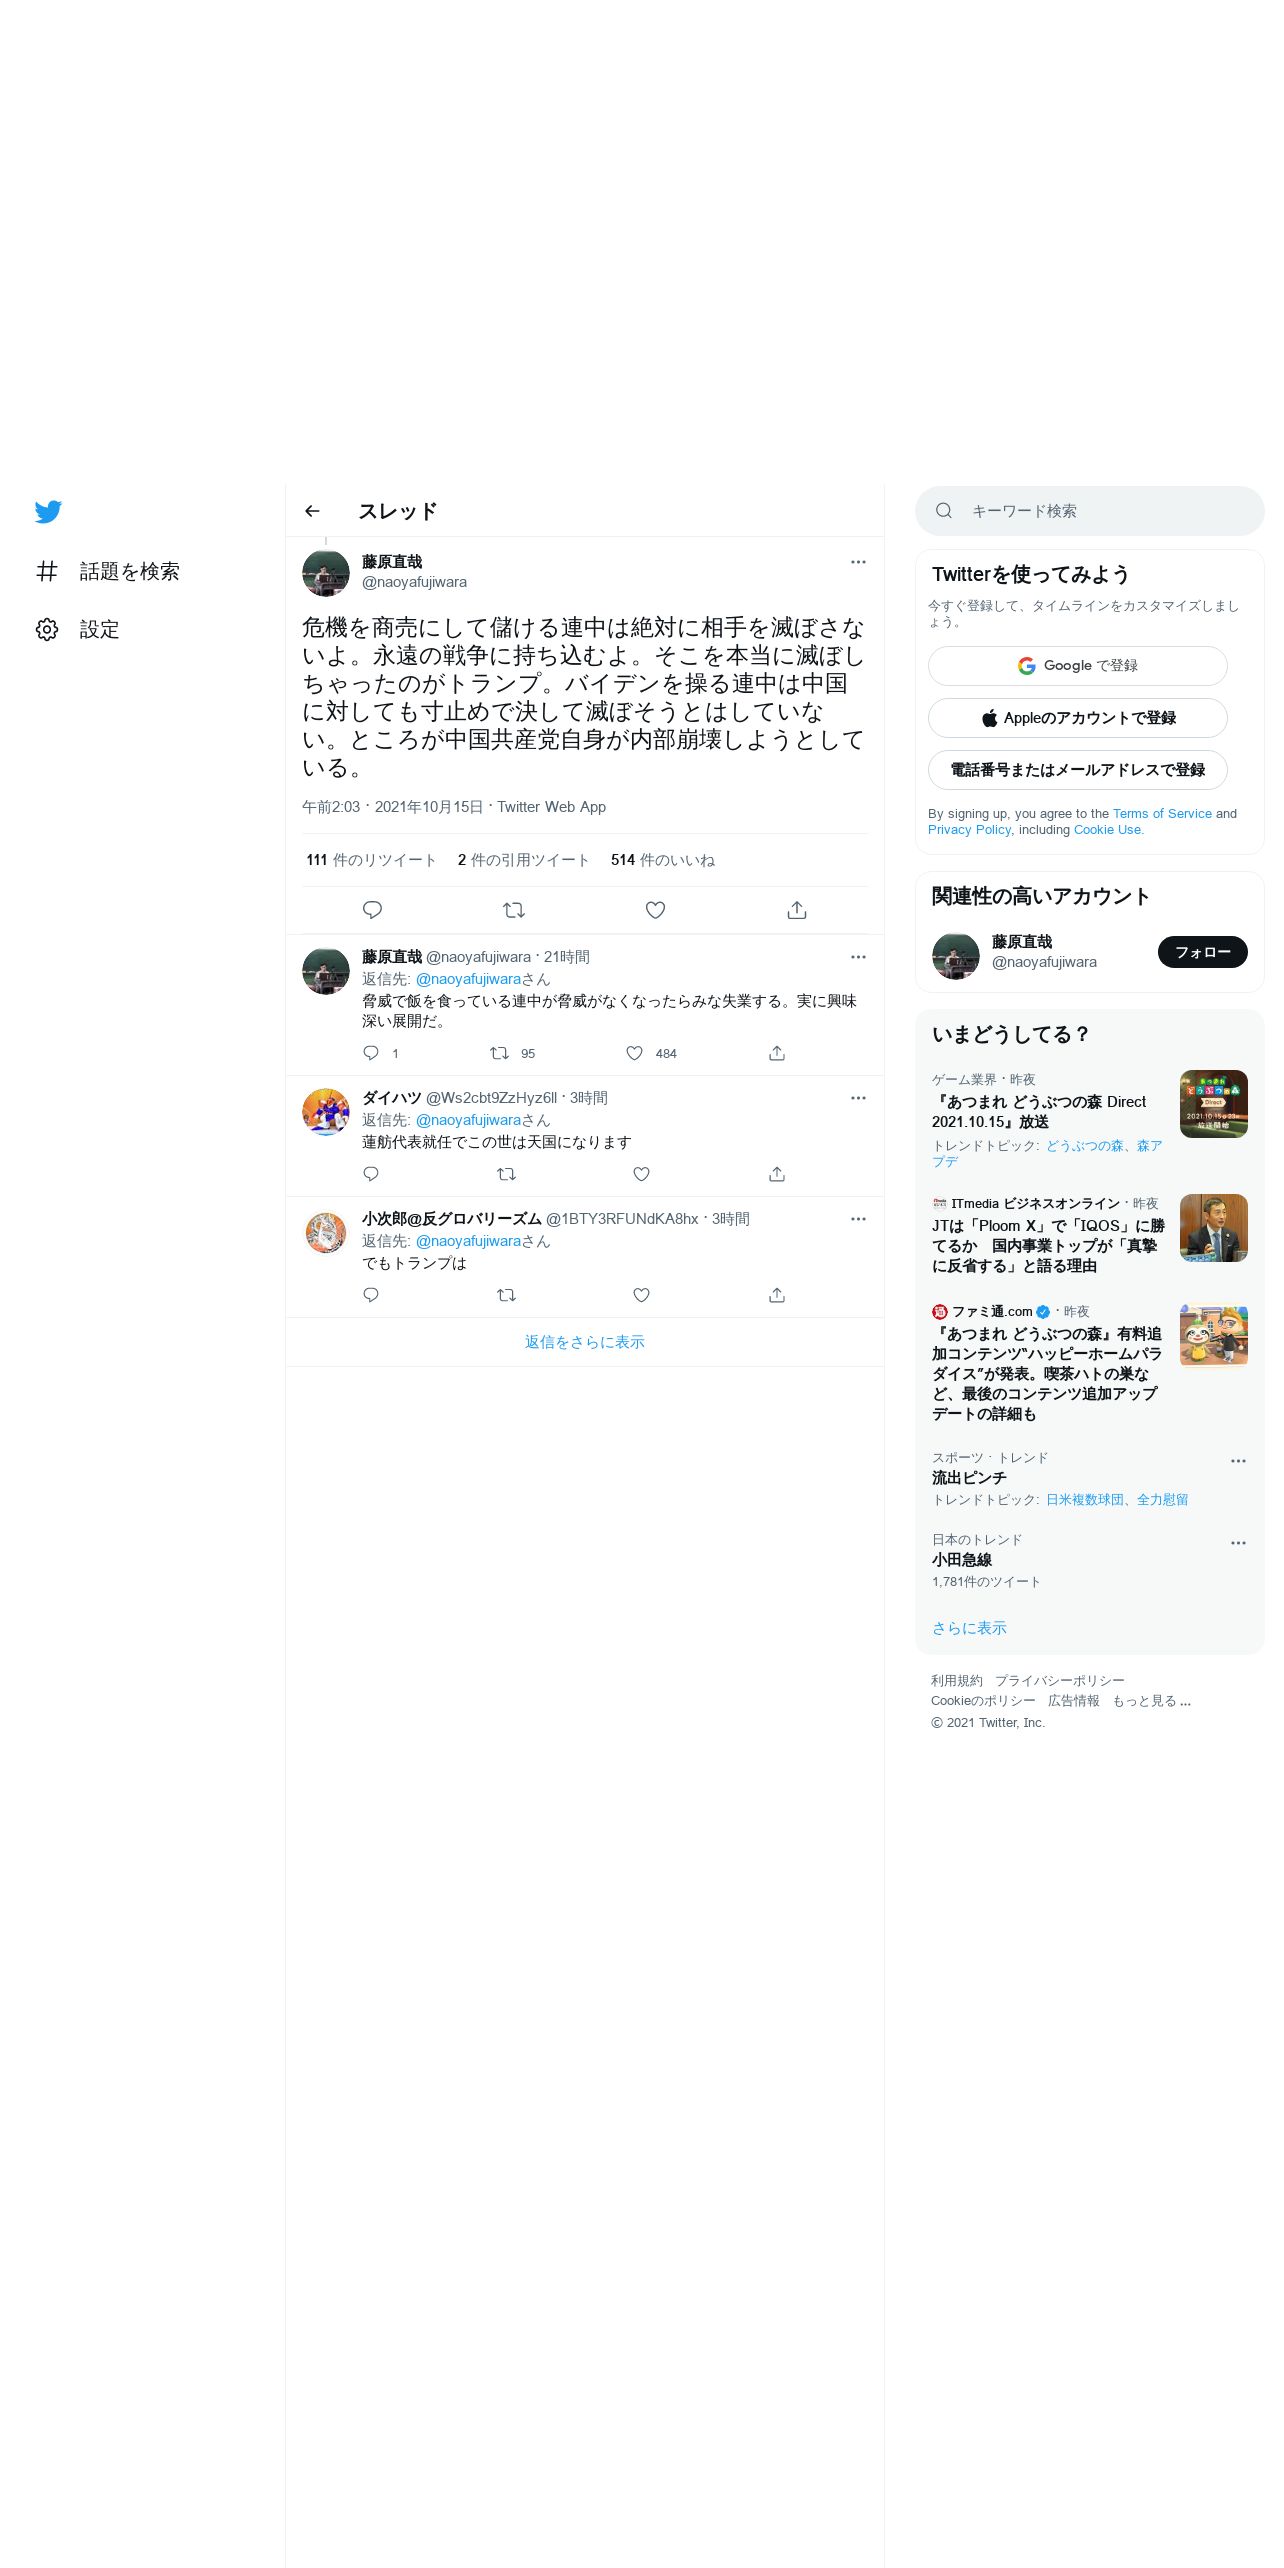
Task: Like ダイハツ's reply
Action: tap(642, 1174)
